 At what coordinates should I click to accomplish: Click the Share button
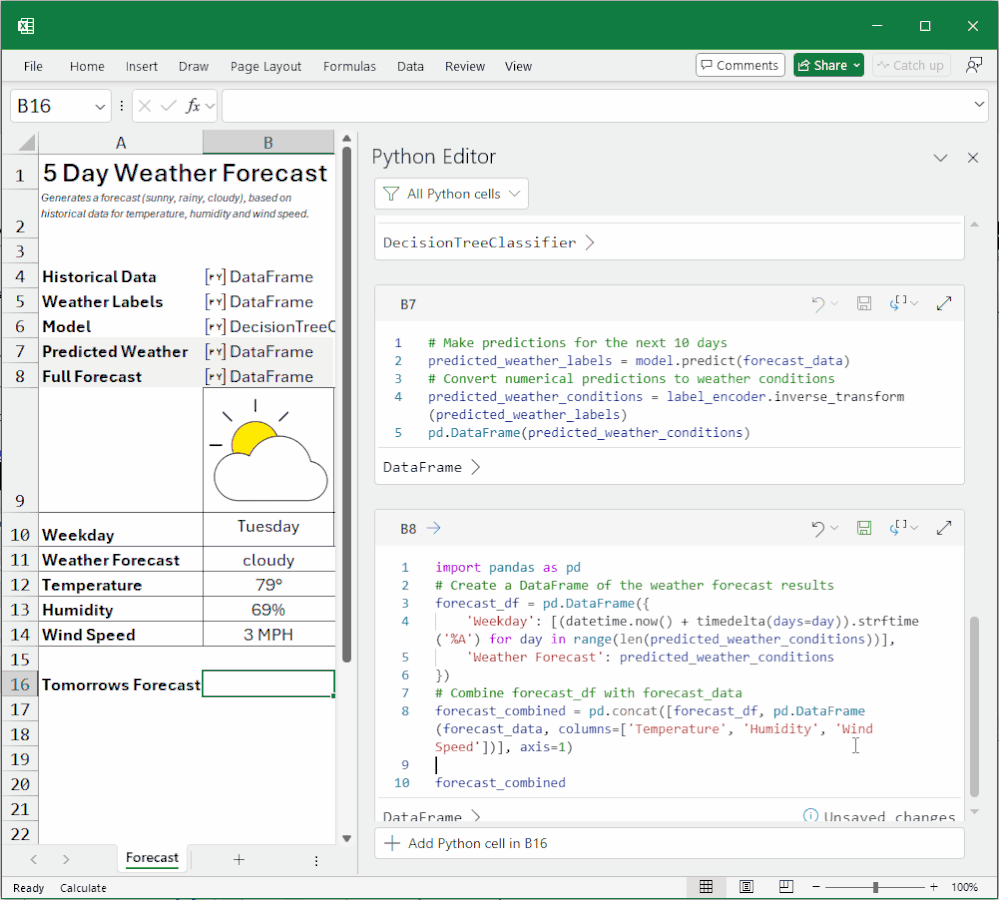click(x=828, y=65)
